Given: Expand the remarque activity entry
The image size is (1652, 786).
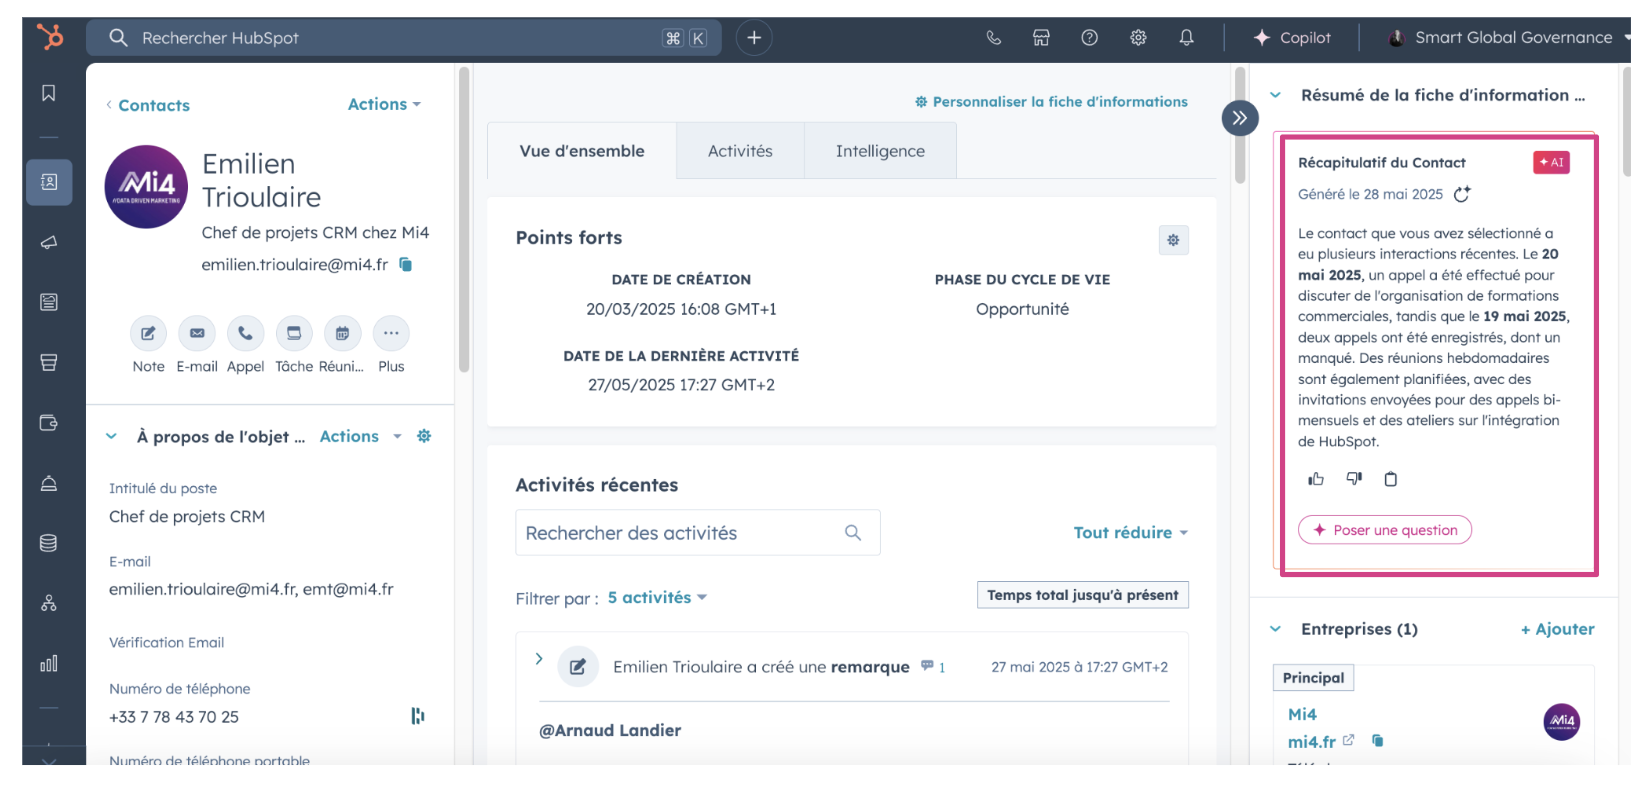Looking at the screenshot, I should (539, 659).
